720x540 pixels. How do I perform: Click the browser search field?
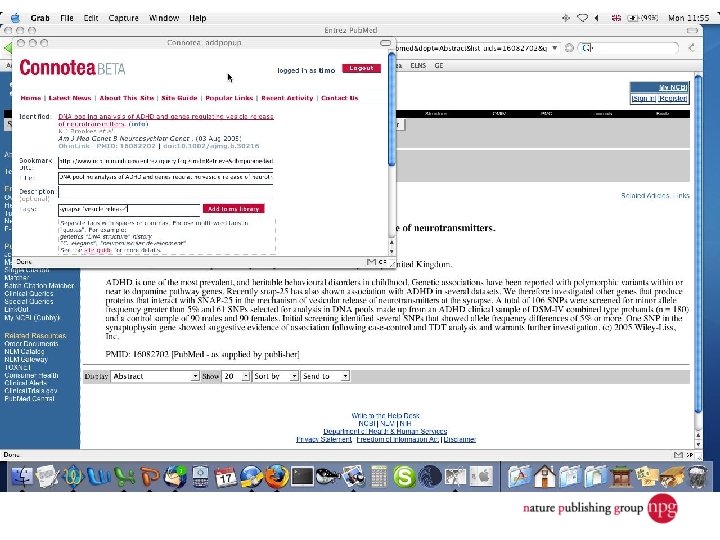click(628, 48)
